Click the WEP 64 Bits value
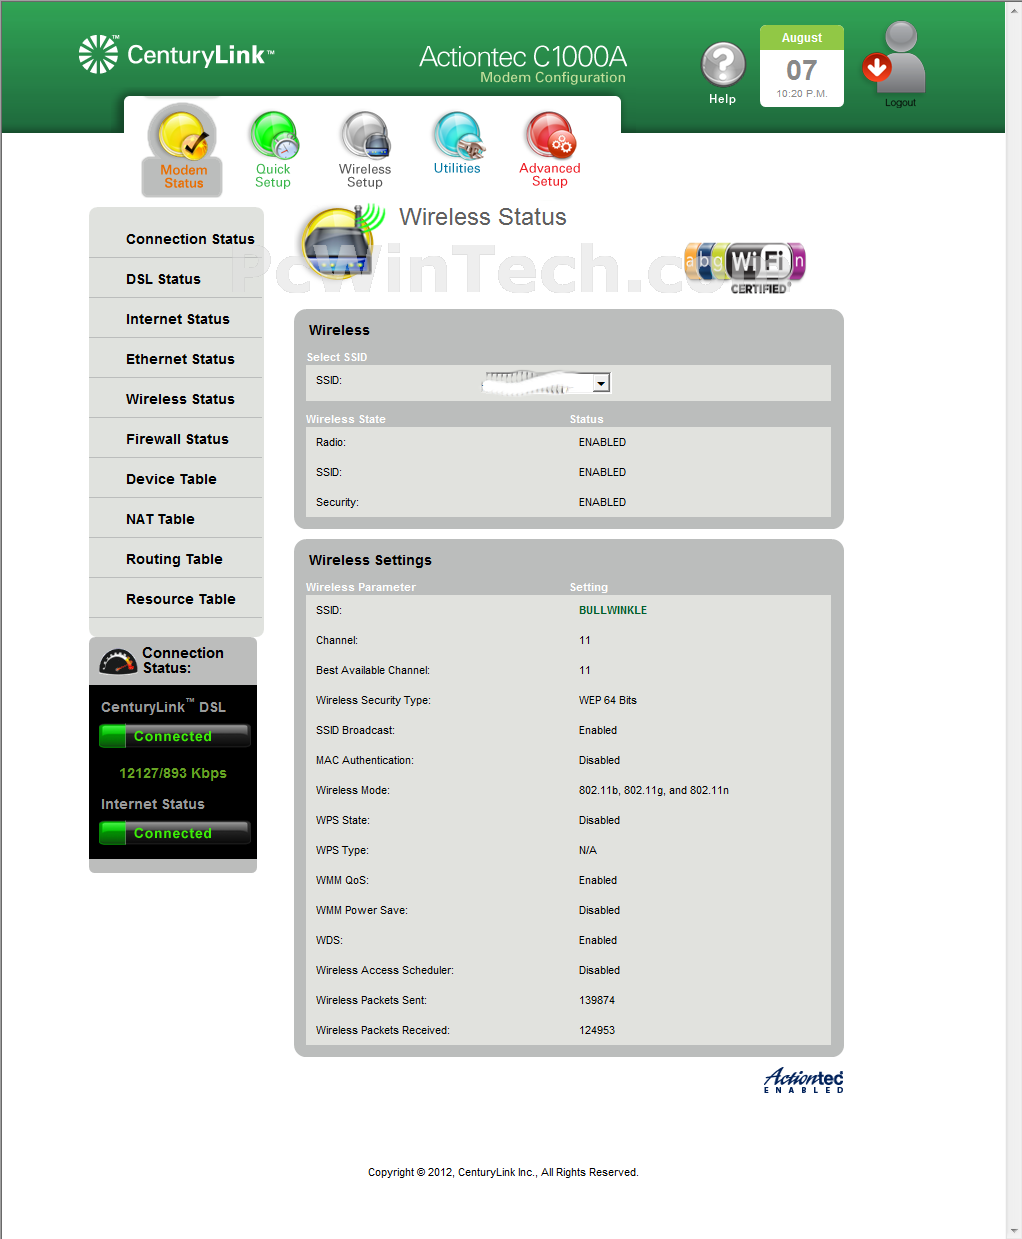Viewport: 1022px width, 1239px height. click(608, 700)
